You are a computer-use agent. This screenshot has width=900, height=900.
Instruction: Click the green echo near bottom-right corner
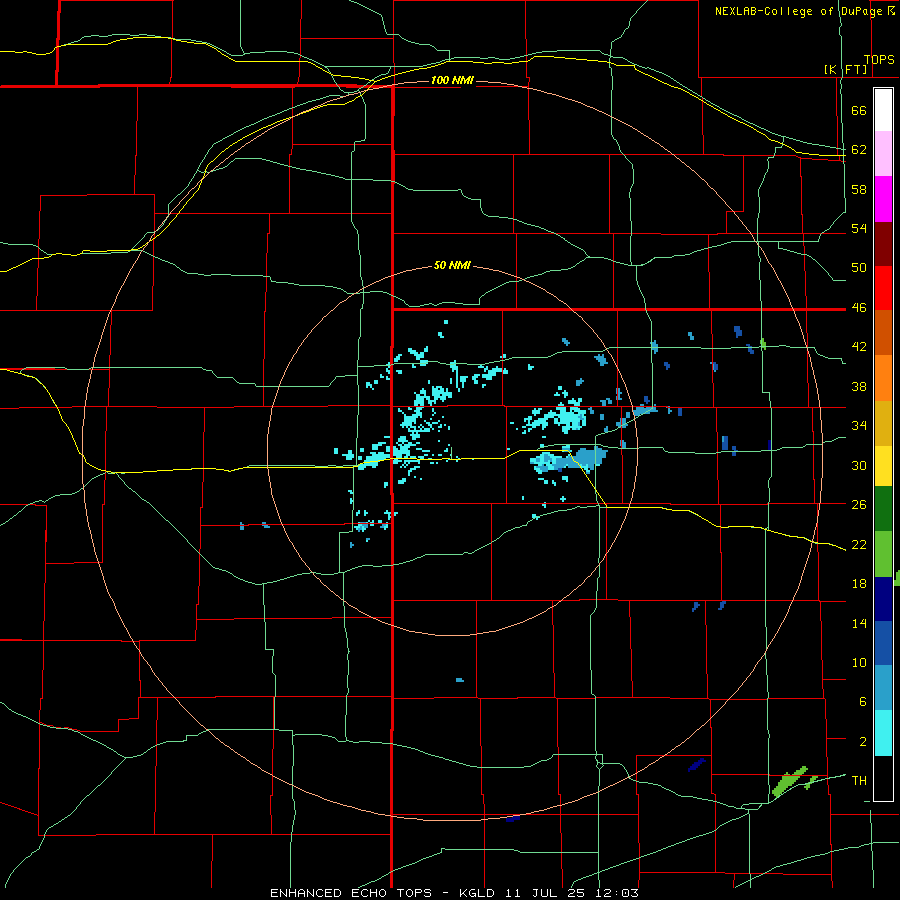click(790, 782)
